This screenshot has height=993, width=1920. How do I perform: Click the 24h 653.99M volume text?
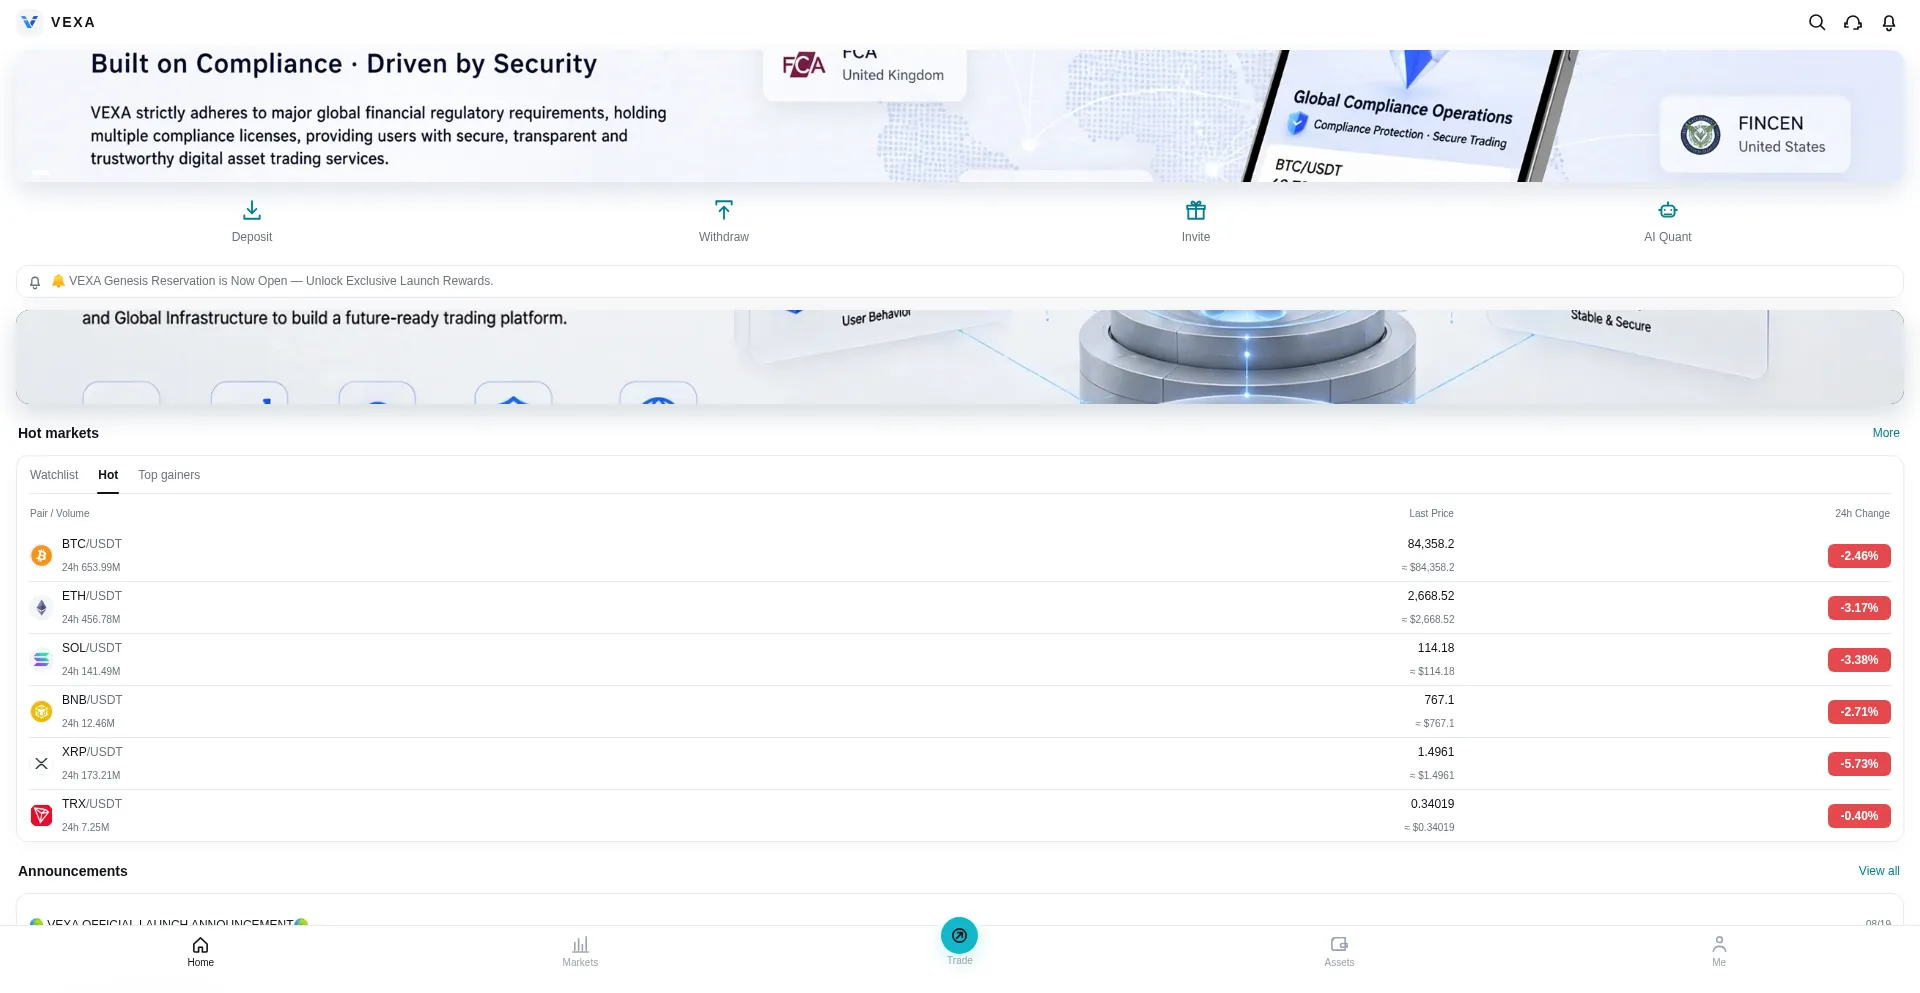[91, 568]
